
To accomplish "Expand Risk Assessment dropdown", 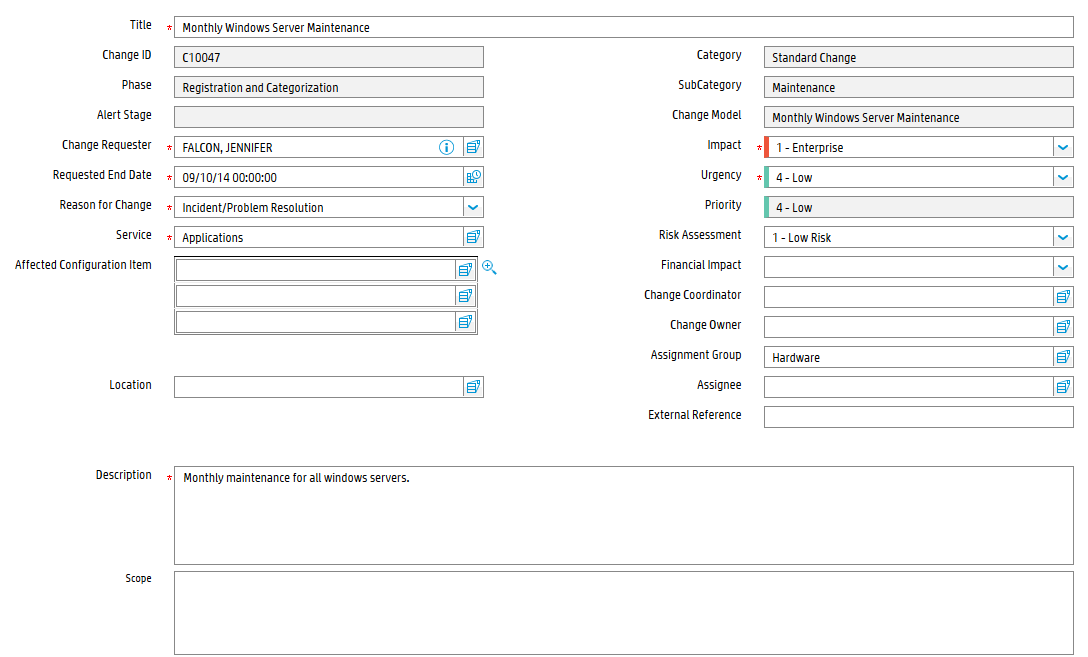I will click(x=1063, y=237).
